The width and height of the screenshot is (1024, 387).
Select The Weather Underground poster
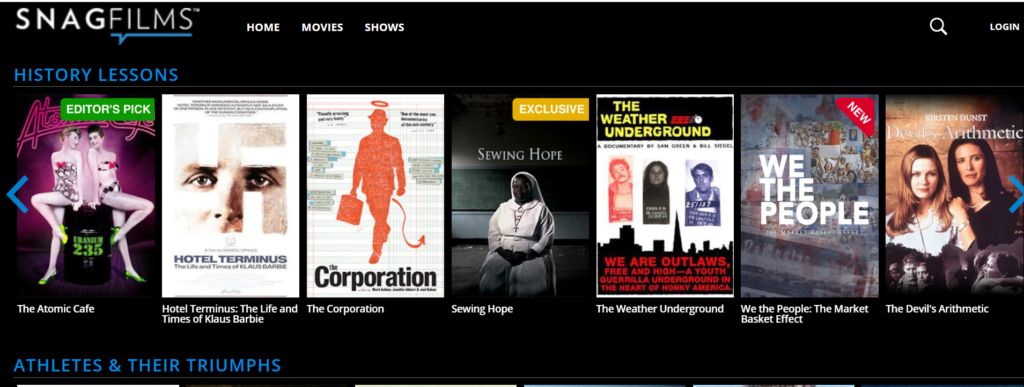click(x=665, y=196)
